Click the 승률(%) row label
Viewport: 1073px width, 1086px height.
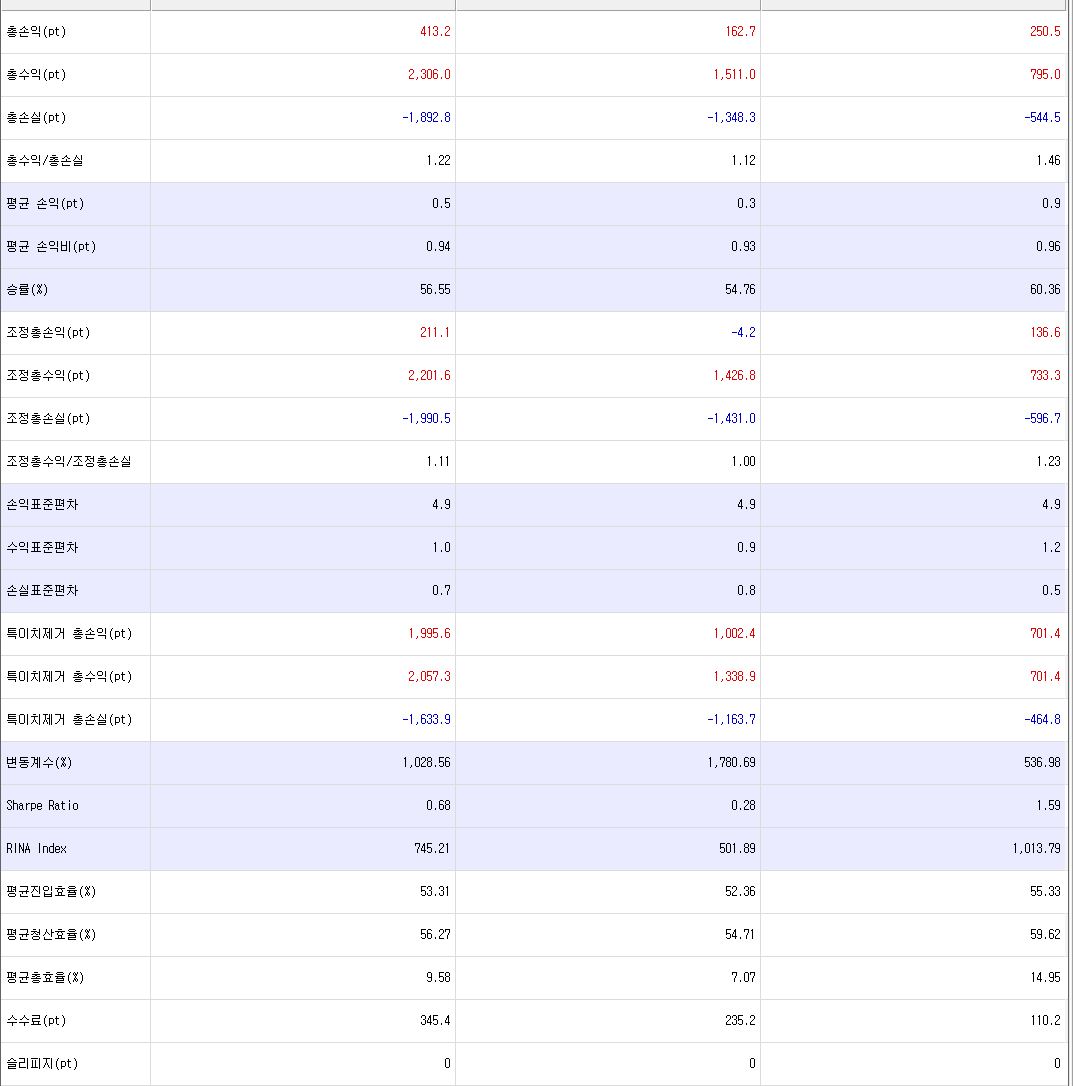[x=27, y=290]
